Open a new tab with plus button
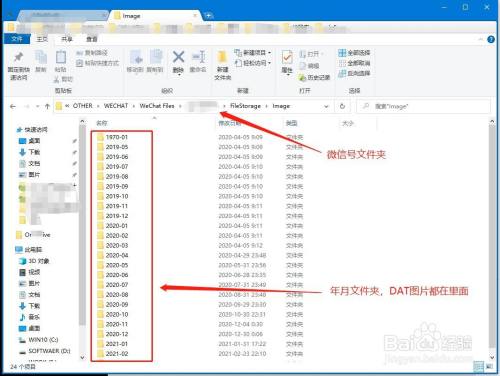Screen dimensions: 500x376 (x=208, y=15)
